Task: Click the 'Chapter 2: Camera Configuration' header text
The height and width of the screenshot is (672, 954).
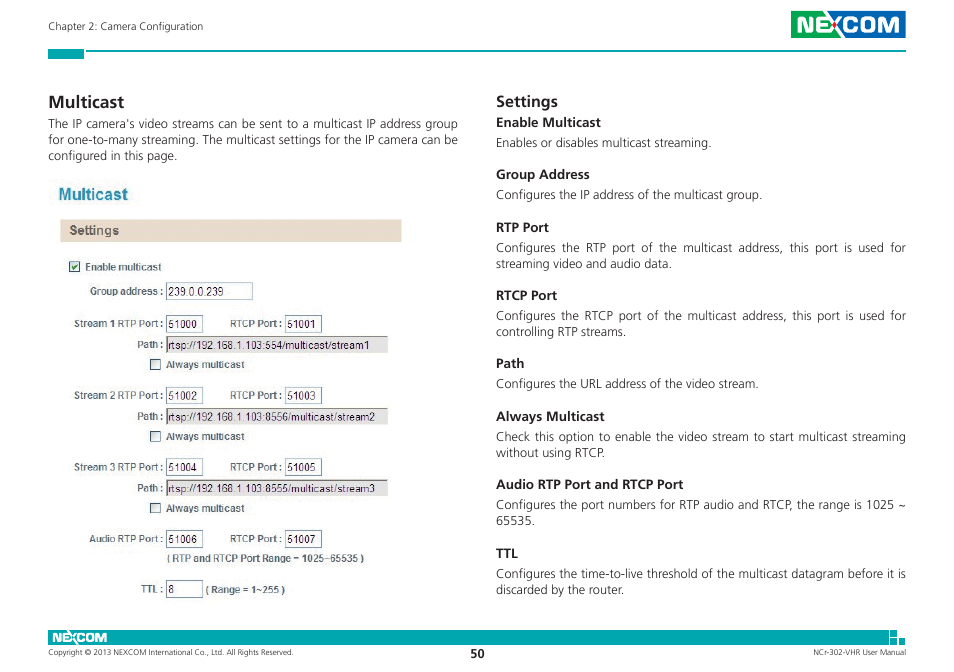Action: (x=126, y=26)
